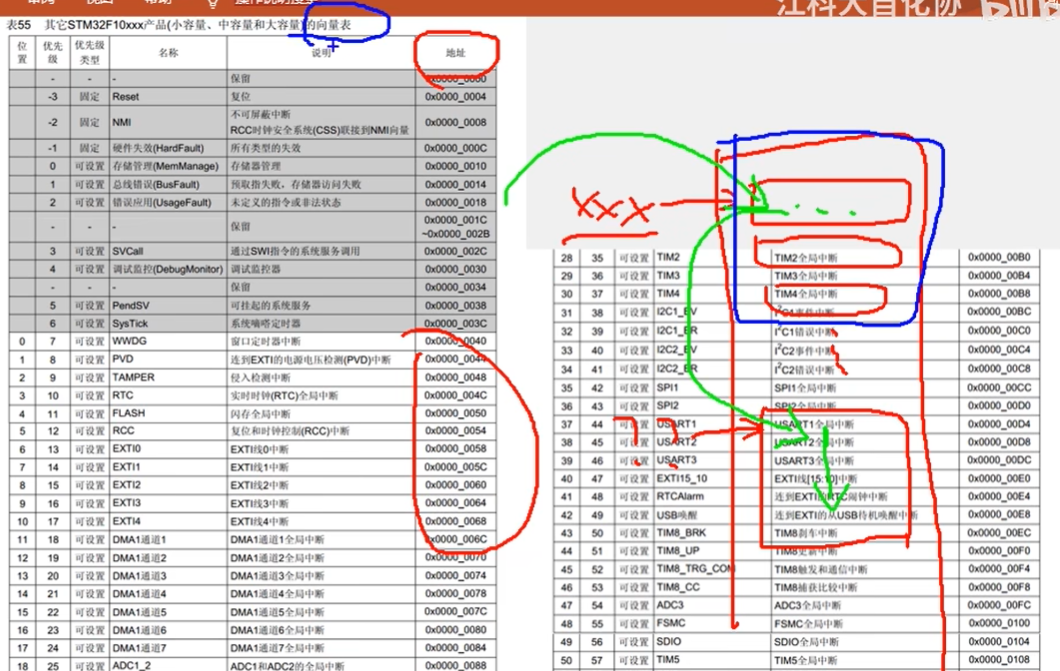Image resolution: width=1060 pixels, height=671 pixels.
Task: Select the Reset name cell
Action: pos(168,97)
